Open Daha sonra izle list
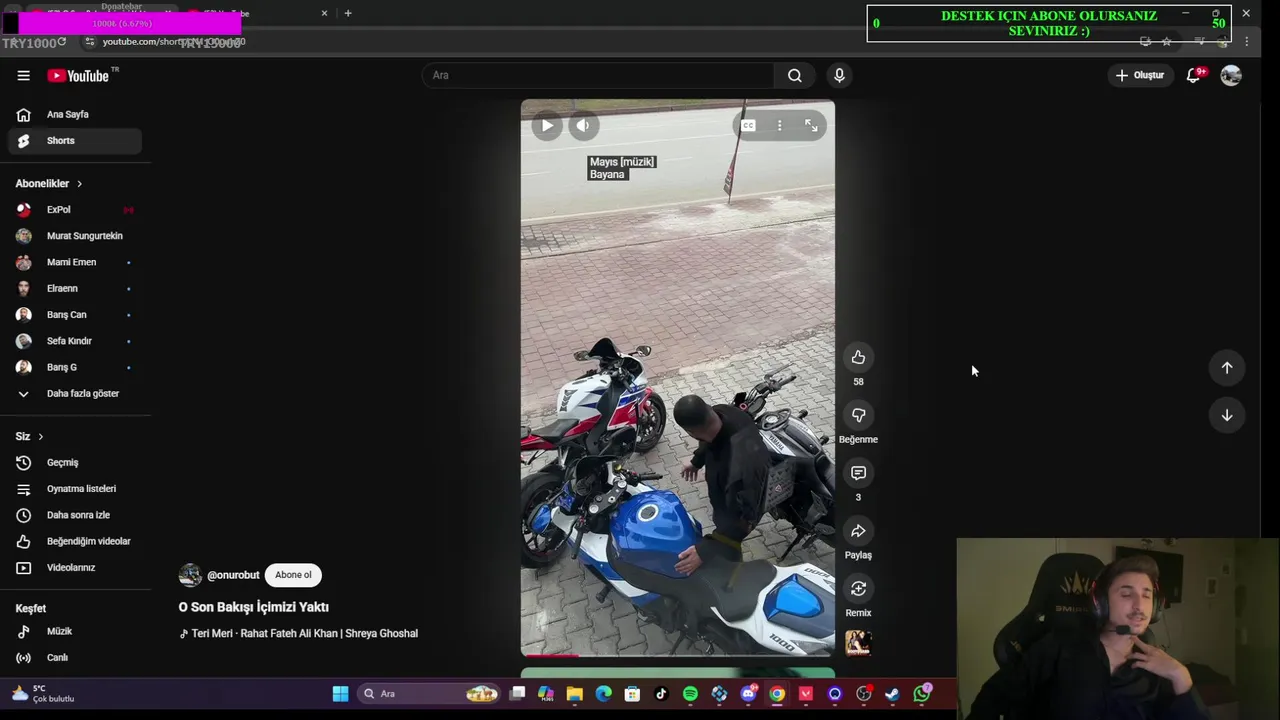This screenshot has width=1280, height=720. tap(75, 515)
